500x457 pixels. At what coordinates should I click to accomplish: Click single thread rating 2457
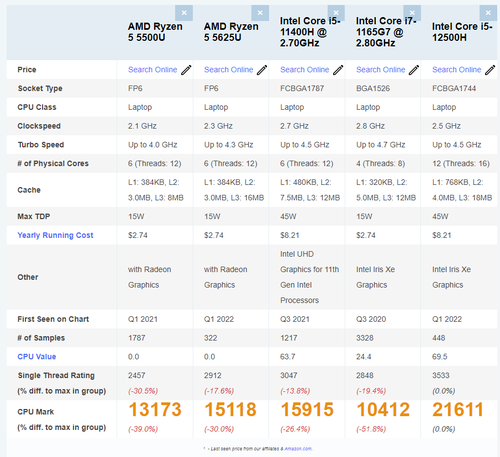137,376
